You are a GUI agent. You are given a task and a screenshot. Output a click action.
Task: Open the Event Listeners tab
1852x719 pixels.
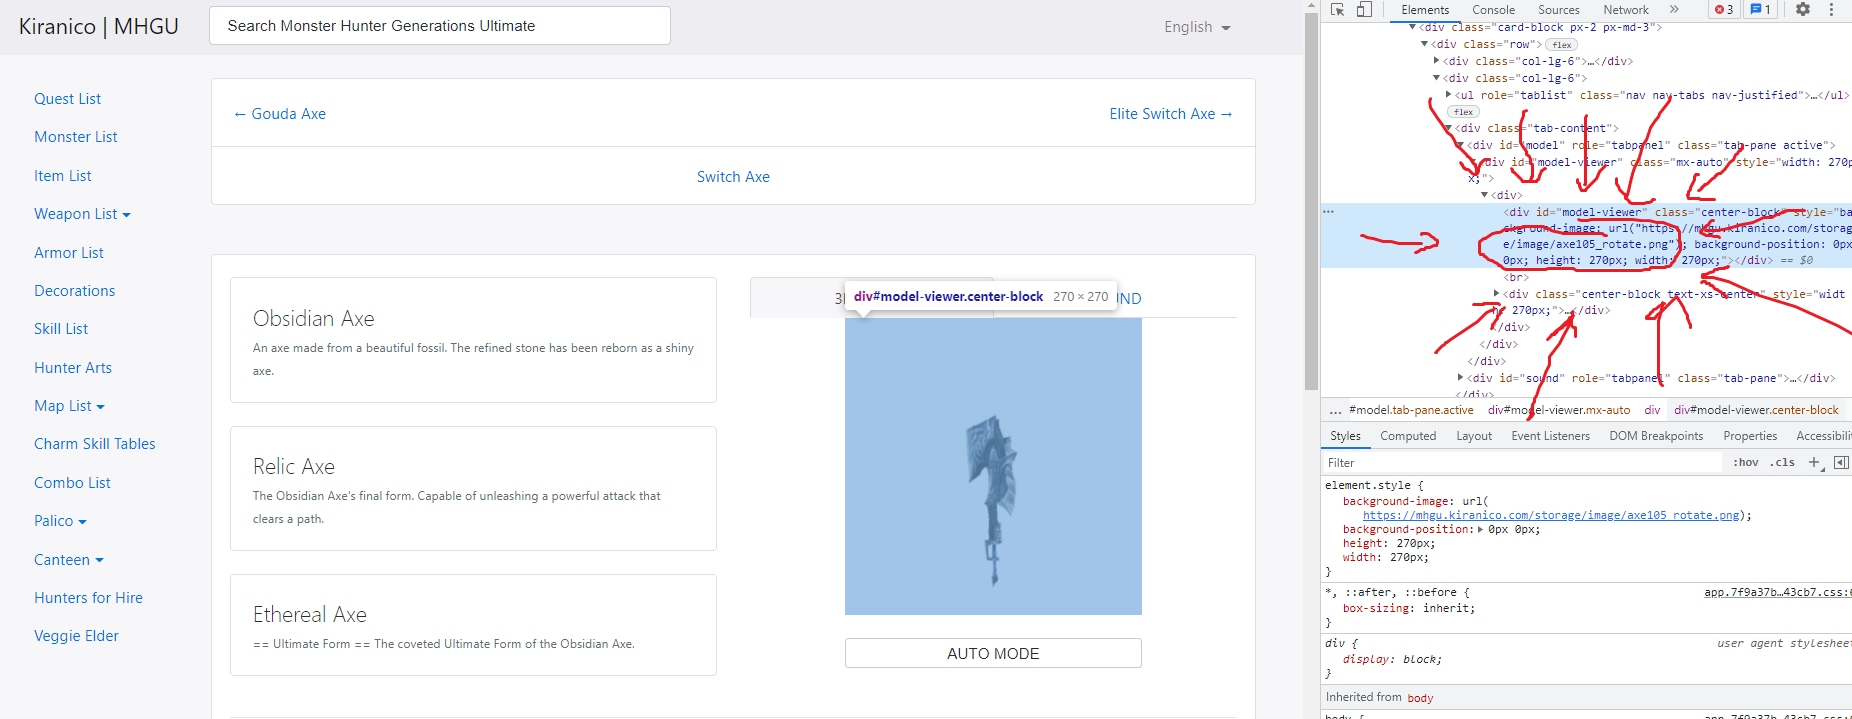[1550, 436]
